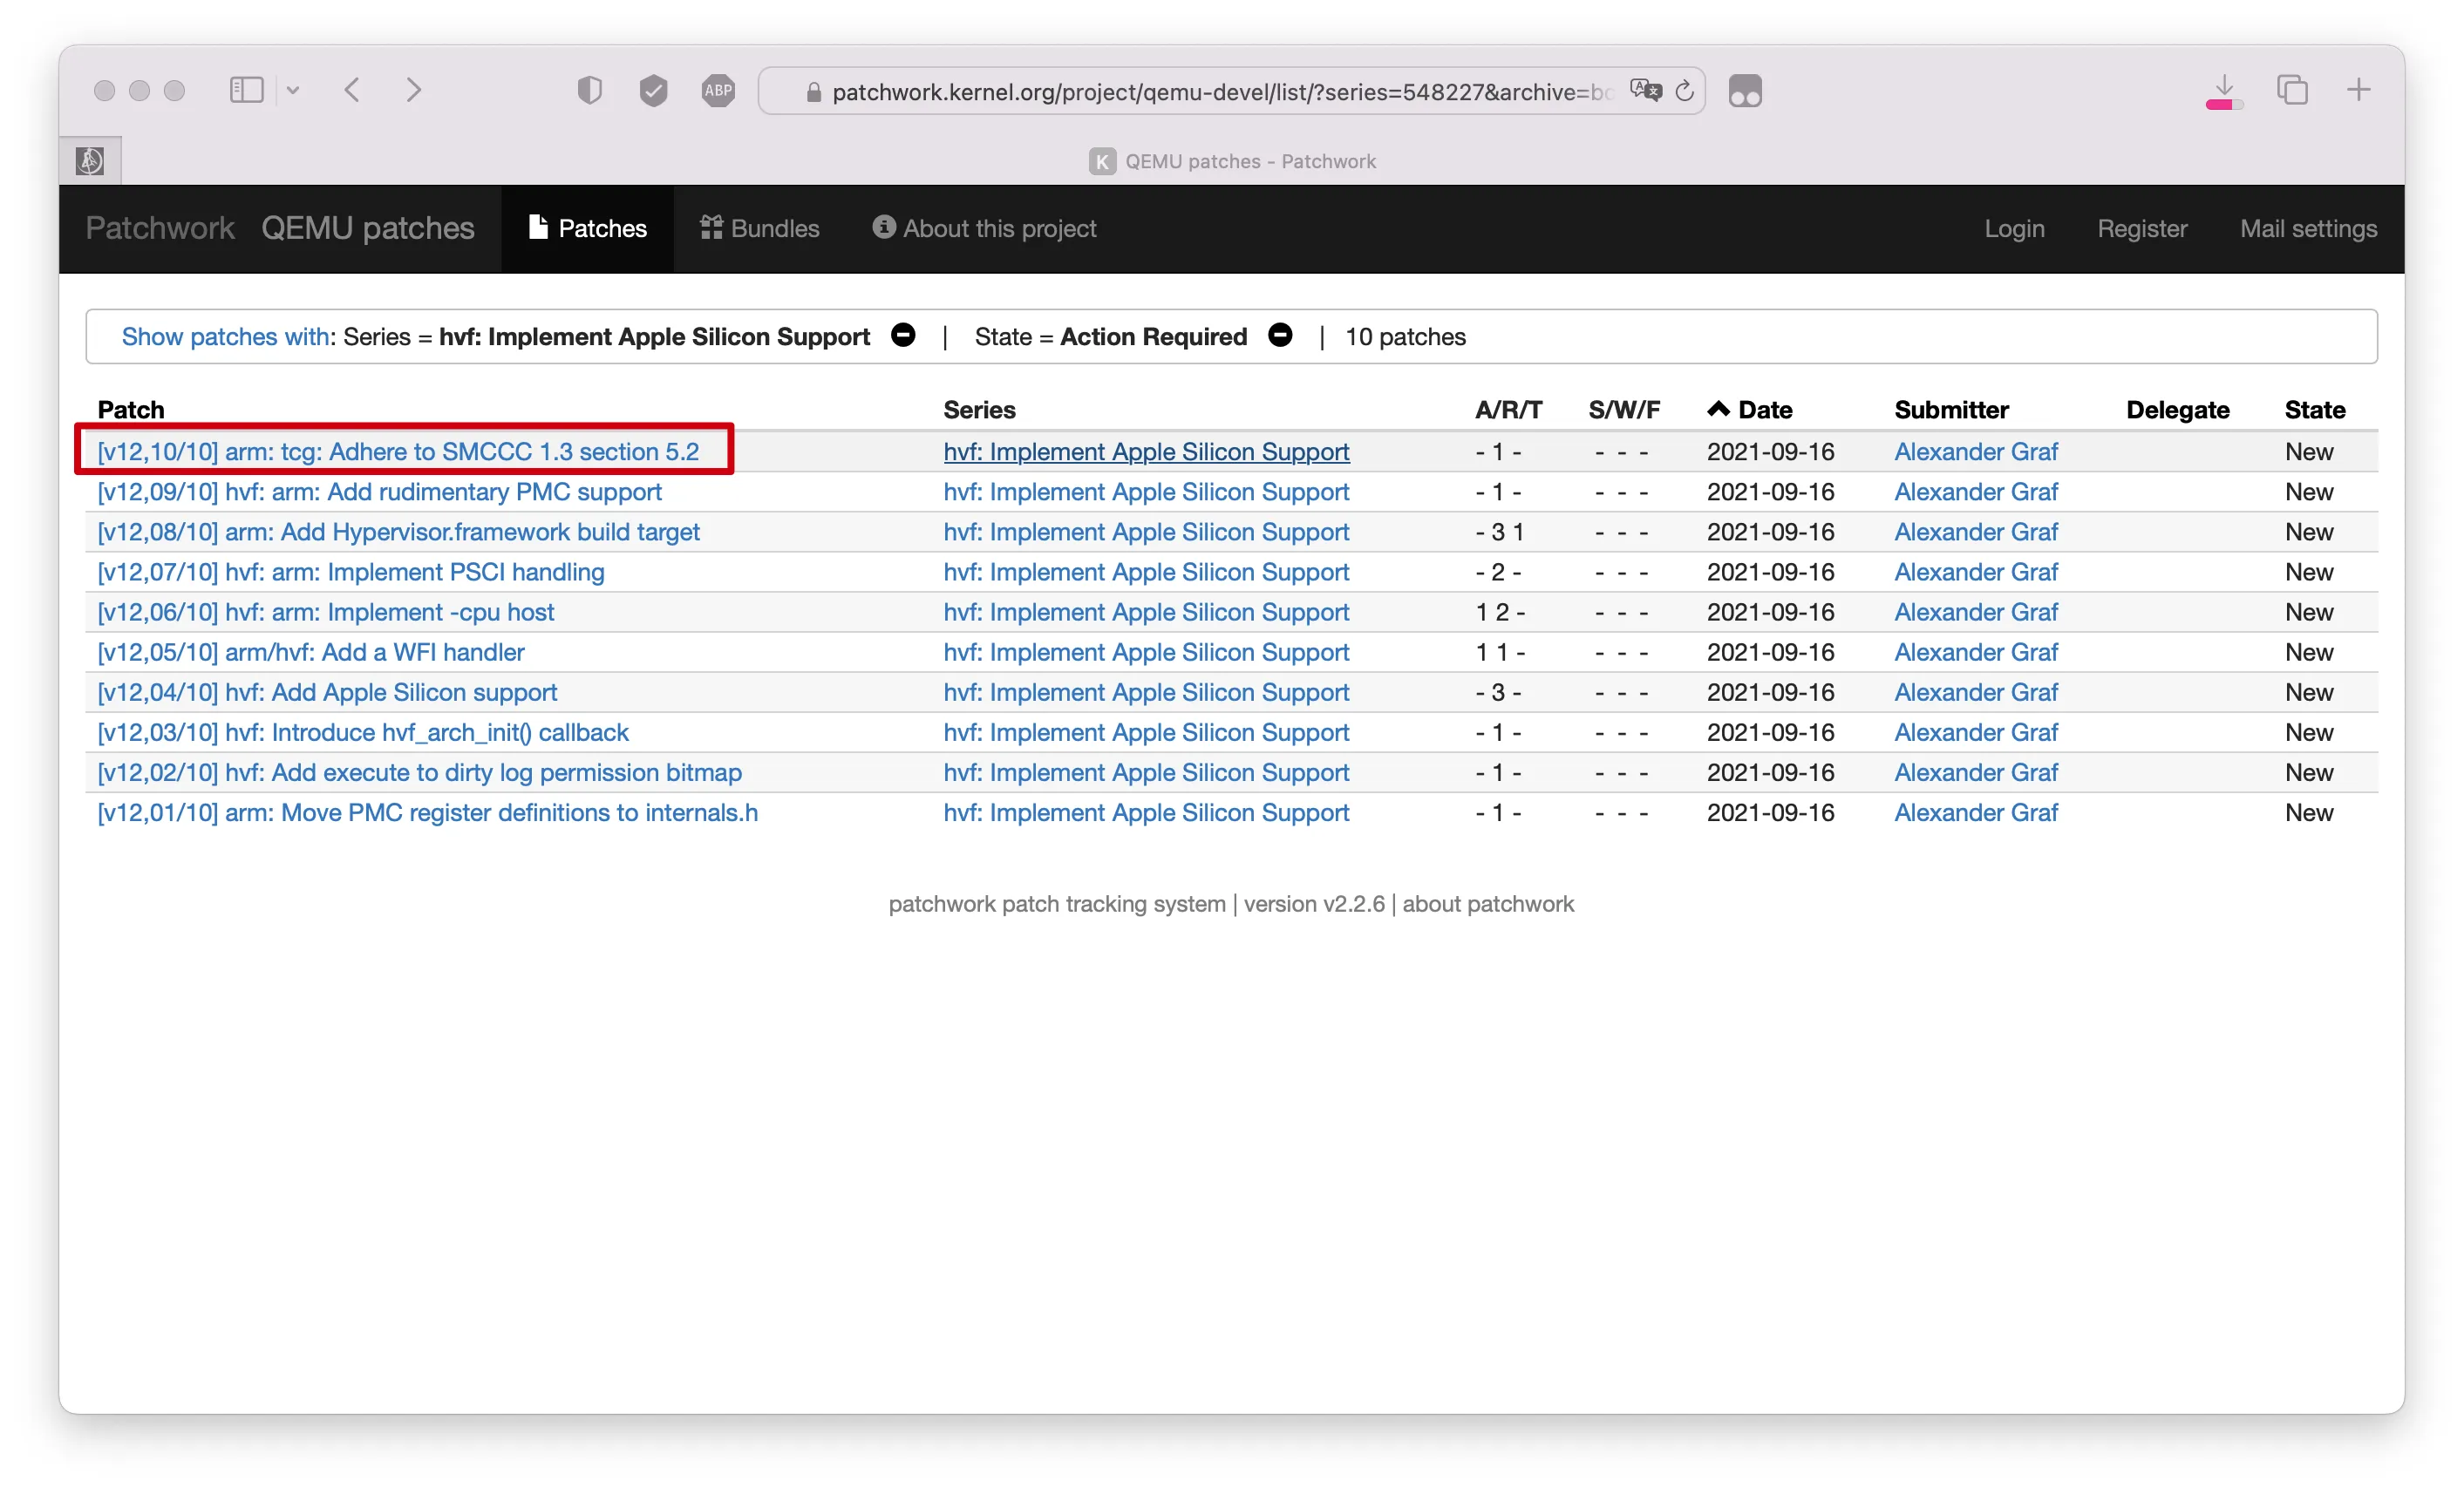Viewport: 2464px width, 1487px height.
Task: Select the pinned tab icon
Action: 90,160
